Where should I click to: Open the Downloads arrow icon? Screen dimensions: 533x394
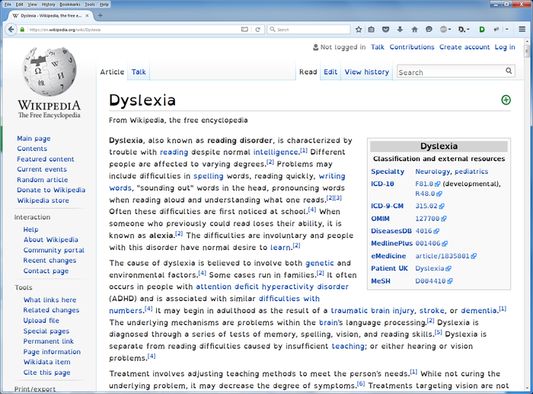tap(400, 30)
